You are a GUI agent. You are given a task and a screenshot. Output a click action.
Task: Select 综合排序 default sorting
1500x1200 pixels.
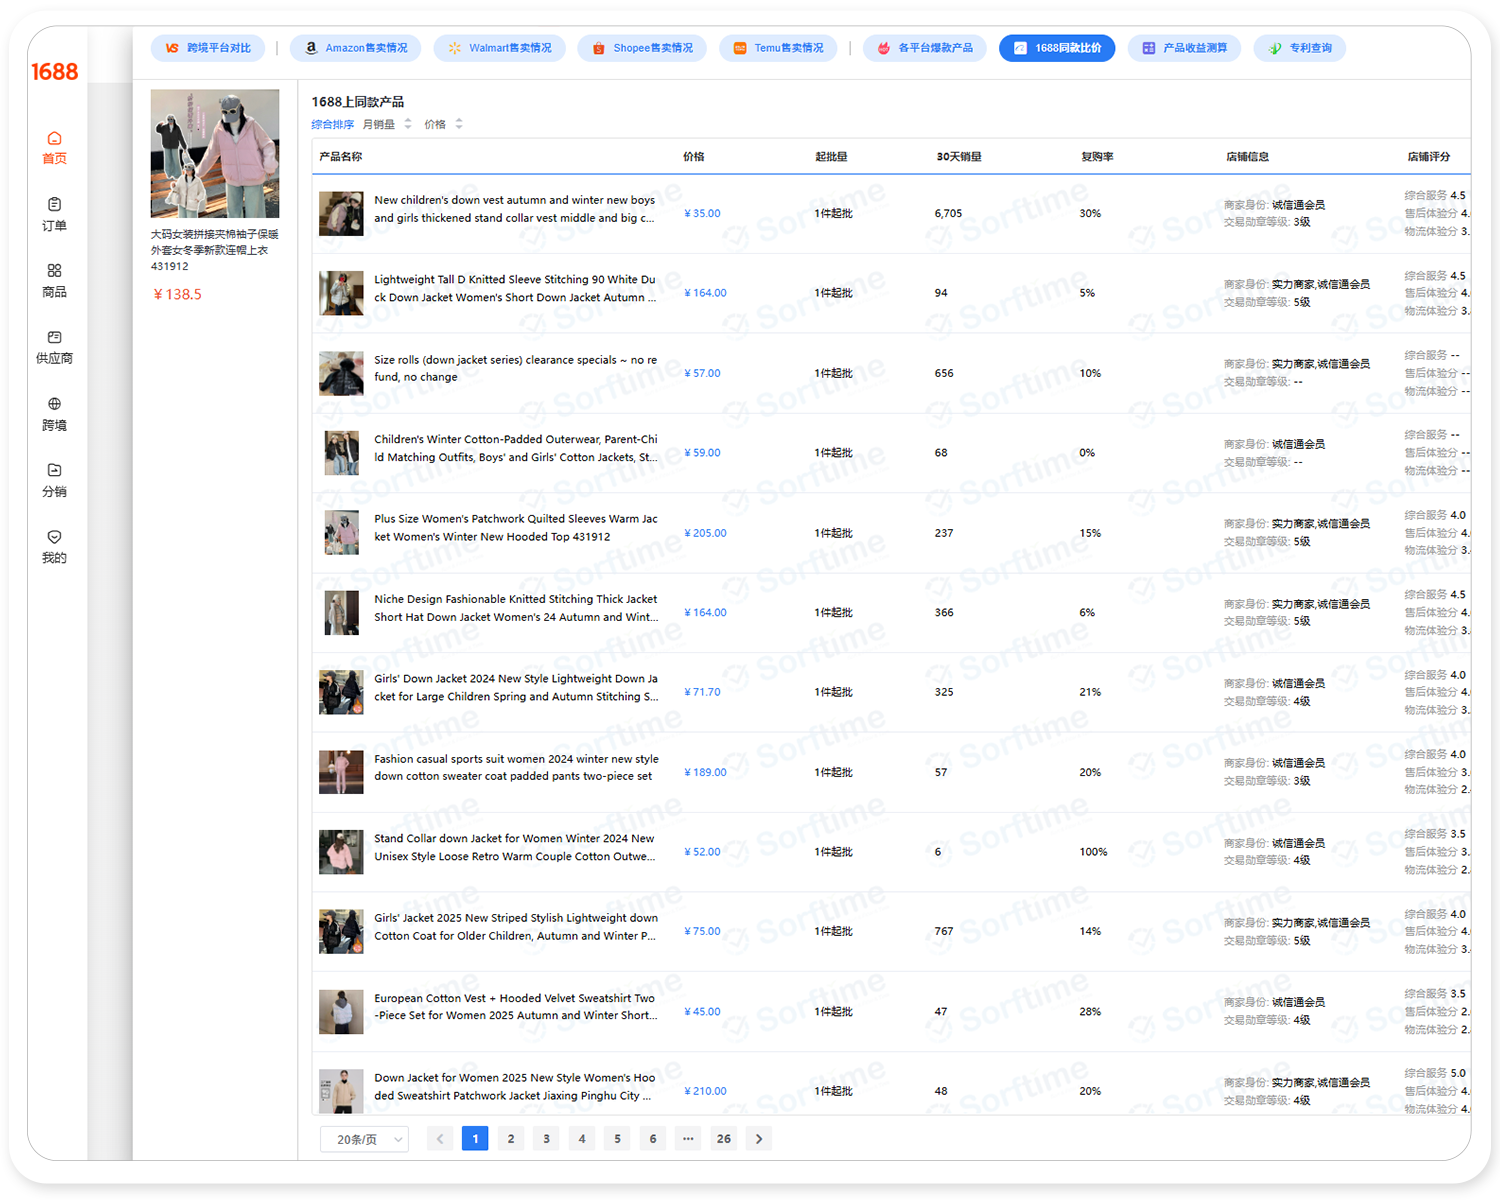332,125
